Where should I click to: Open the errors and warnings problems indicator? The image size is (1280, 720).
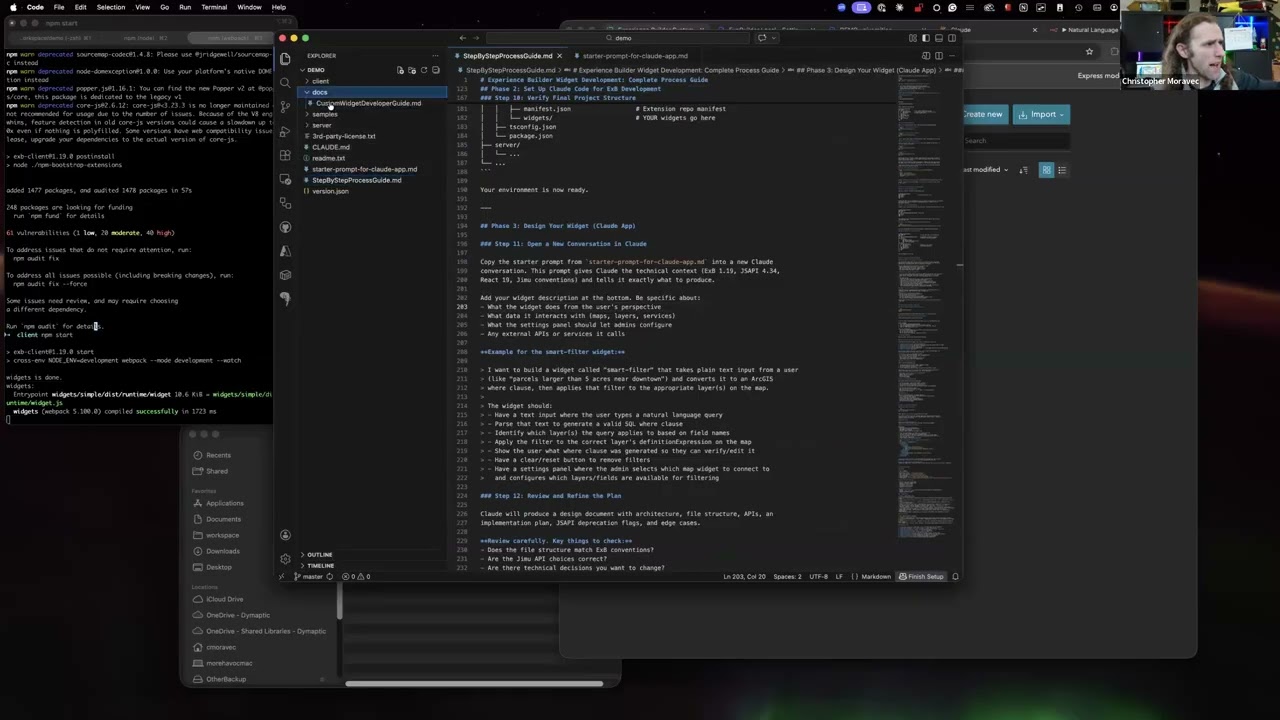356,577
